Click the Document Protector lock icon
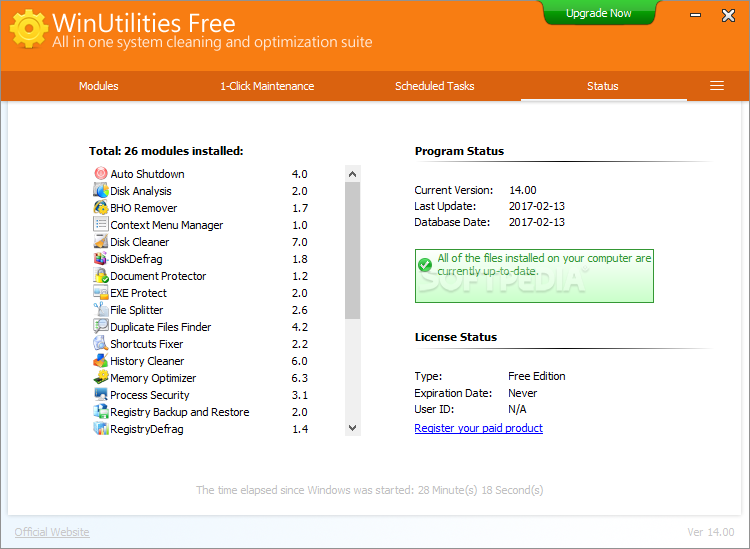 click(x=100, y=275)
